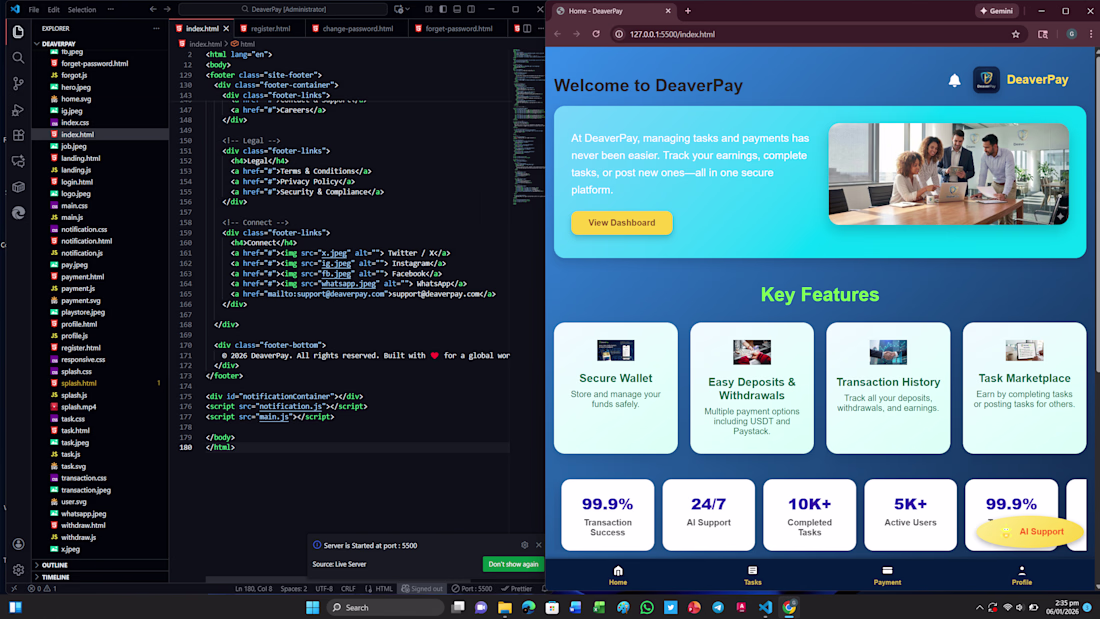Click the DeaverPay logo image in page header
The width and height of the screenshot is (1100, 619).
[986, 79]
